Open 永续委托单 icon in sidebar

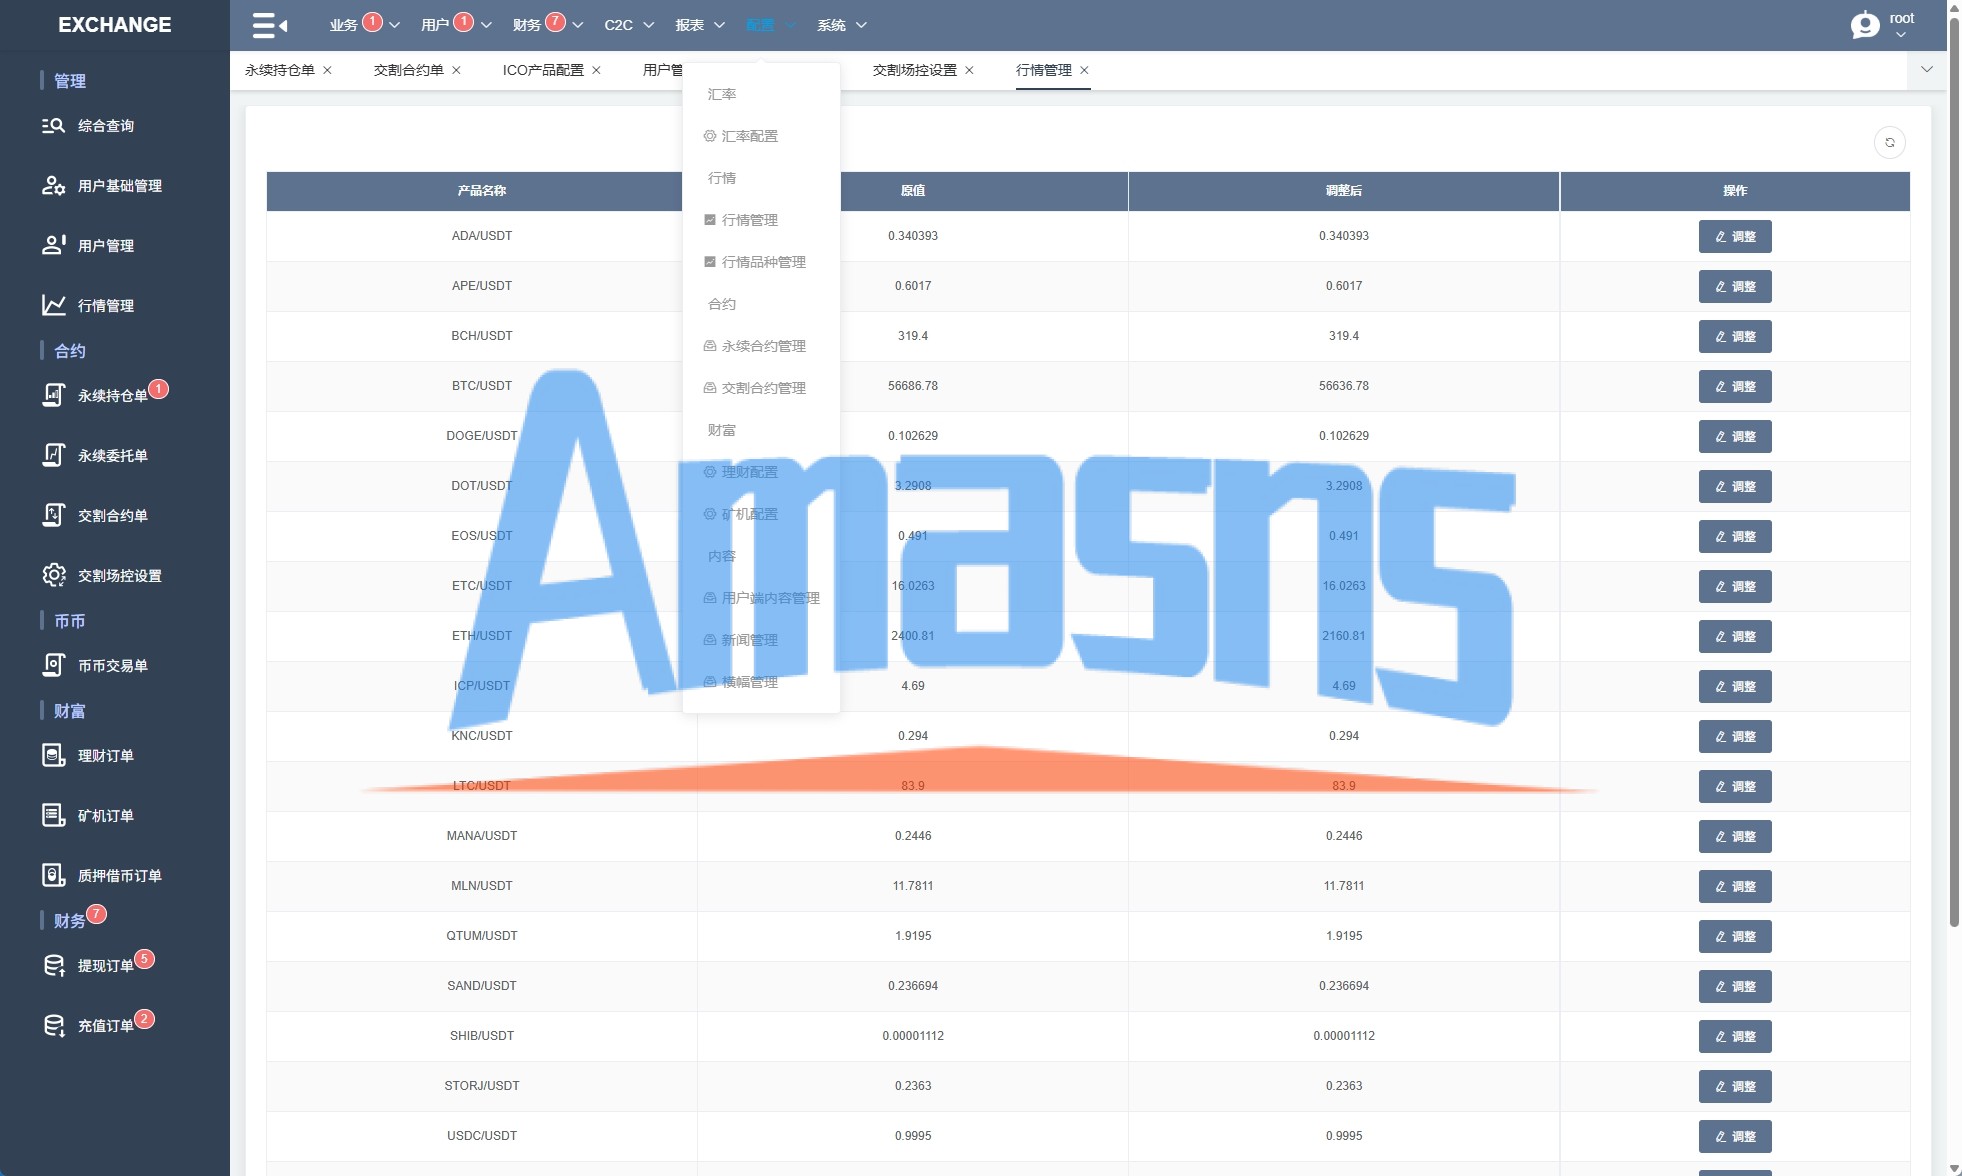coord(53,456)
